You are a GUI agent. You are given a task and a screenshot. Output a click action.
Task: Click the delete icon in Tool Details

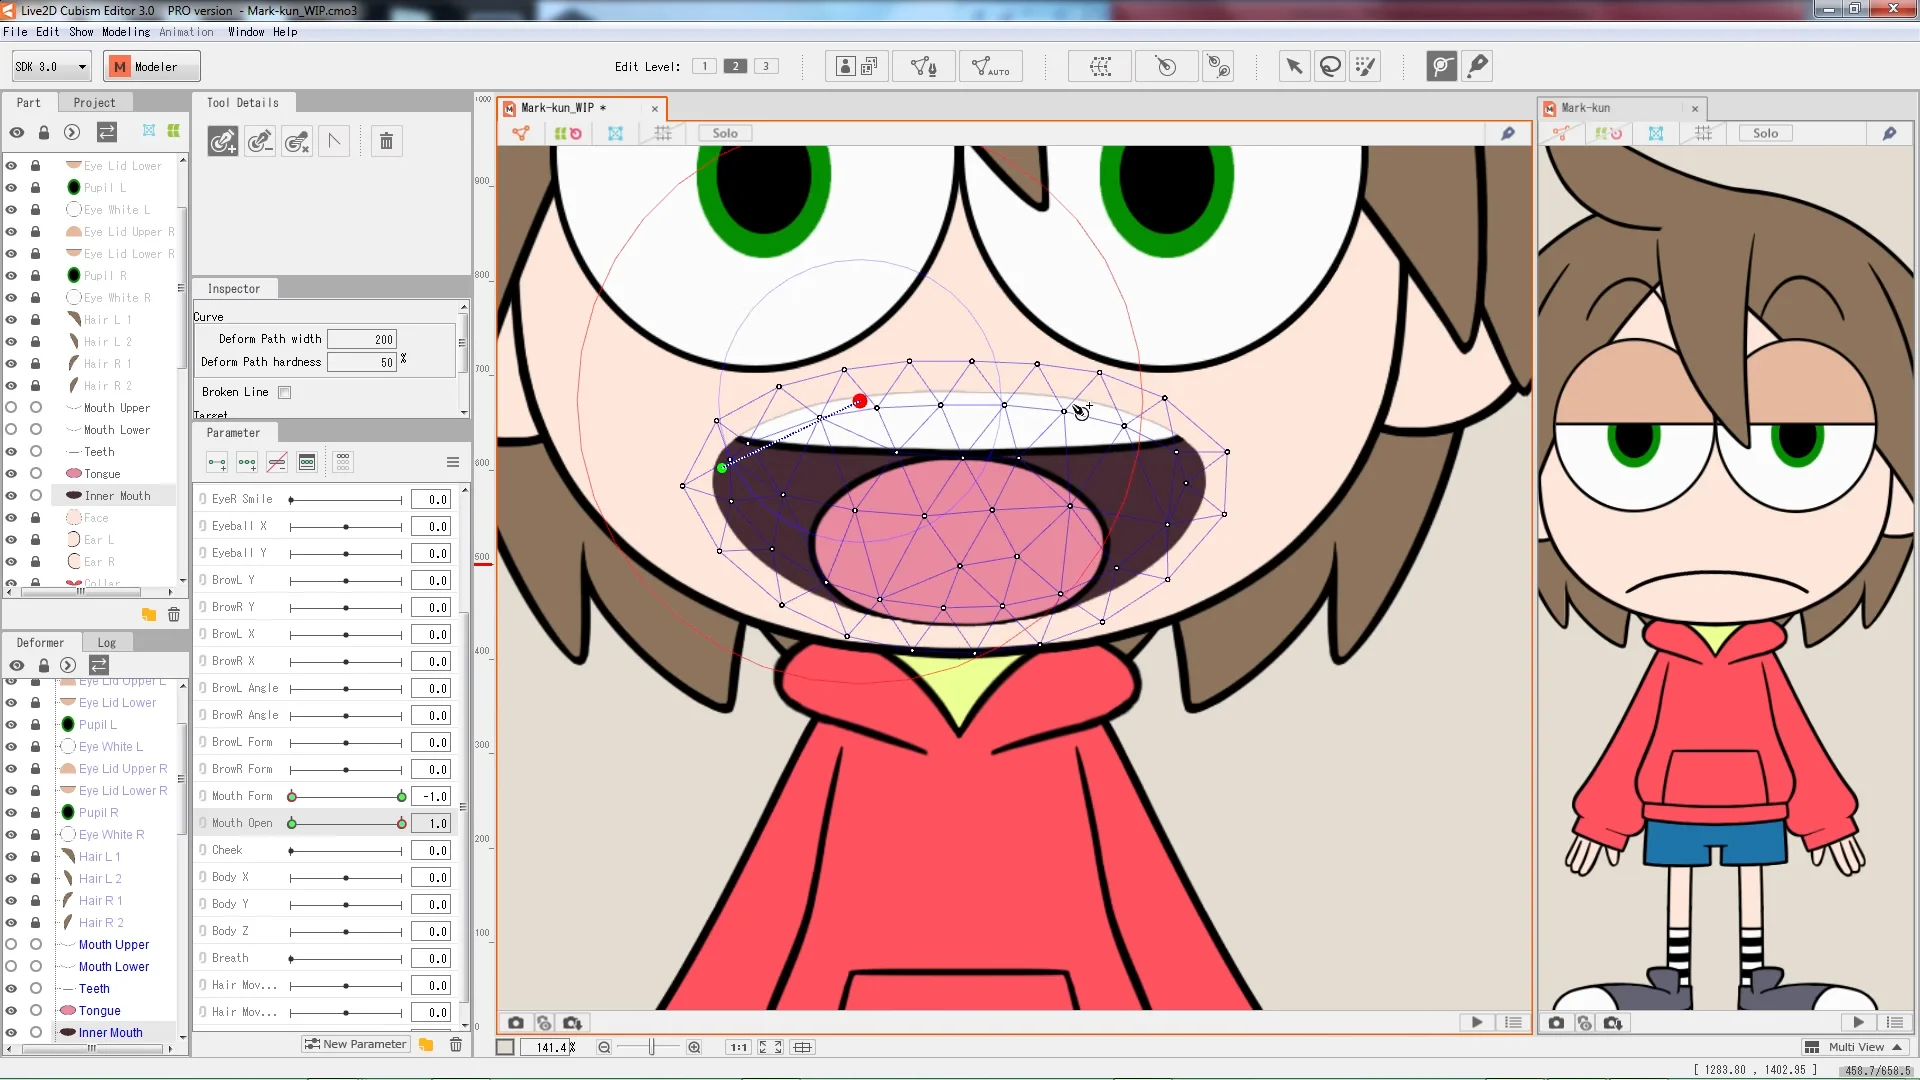point(385,141)
